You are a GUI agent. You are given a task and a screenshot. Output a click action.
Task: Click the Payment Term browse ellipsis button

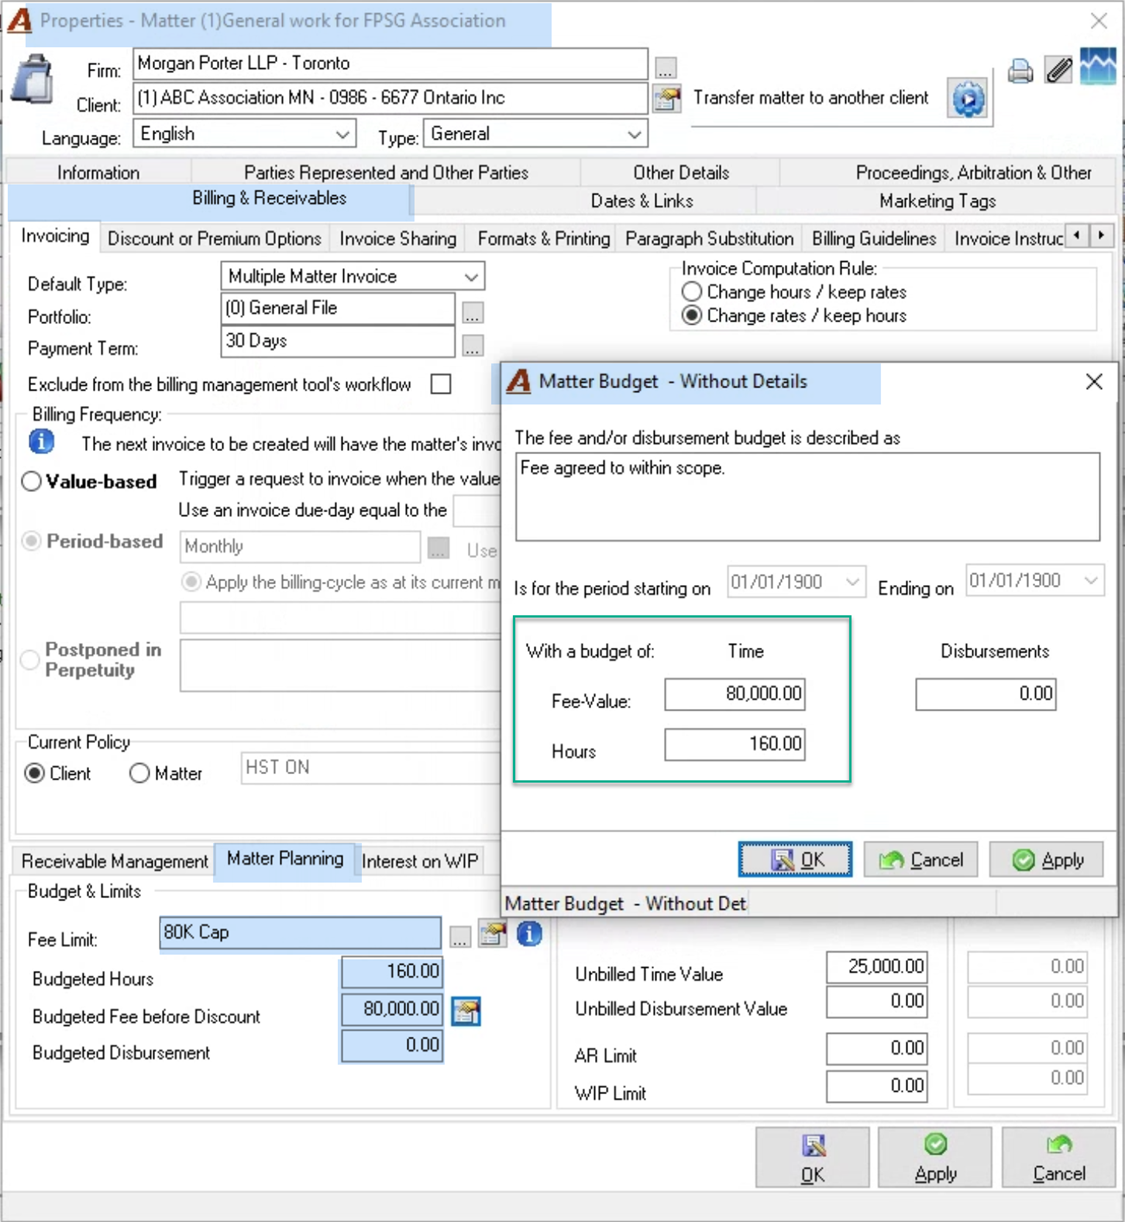pos(473,346)
